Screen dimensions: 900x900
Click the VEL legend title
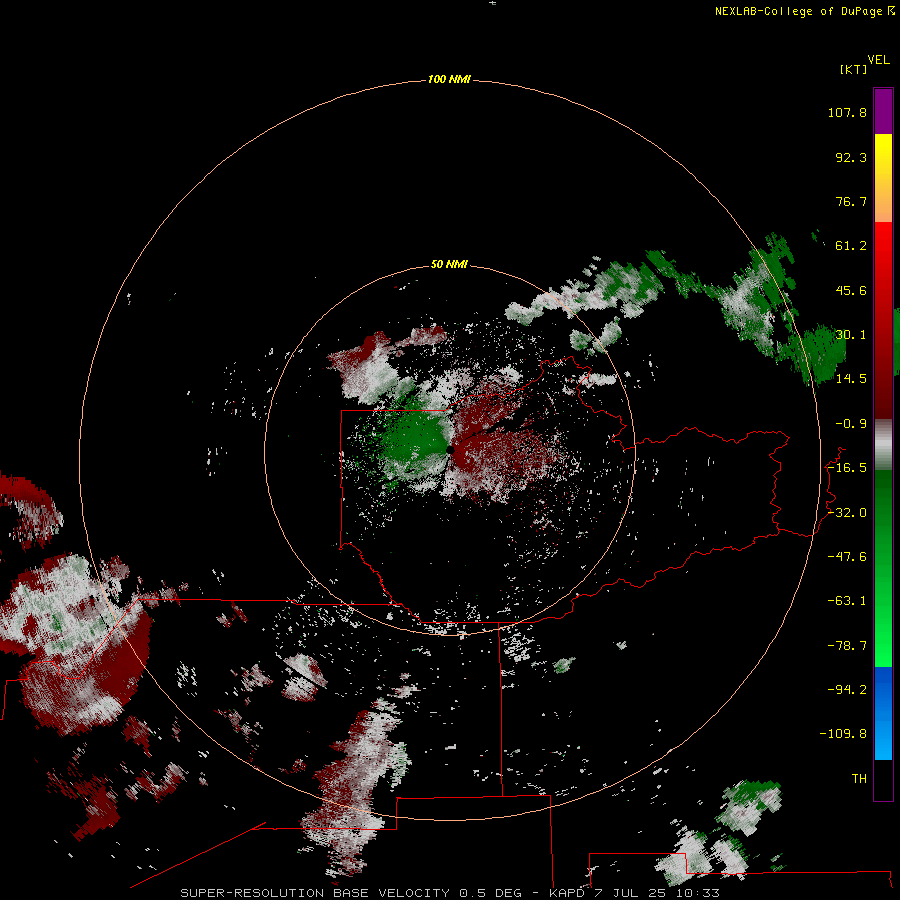point(878,60)
